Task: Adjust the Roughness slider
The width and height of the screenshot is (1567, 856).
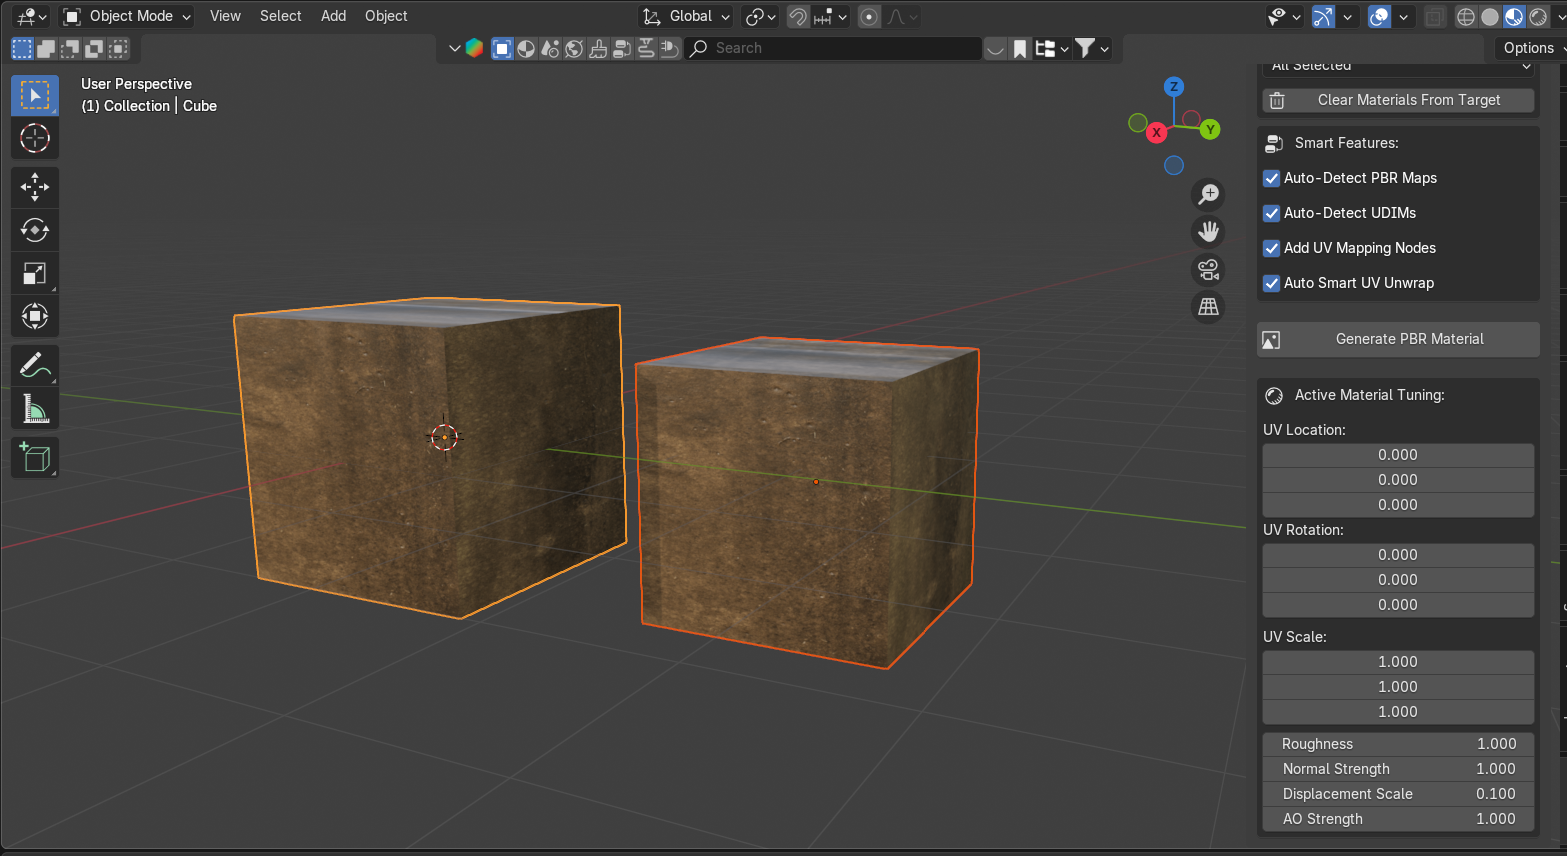Action: tap(1398, 744)
